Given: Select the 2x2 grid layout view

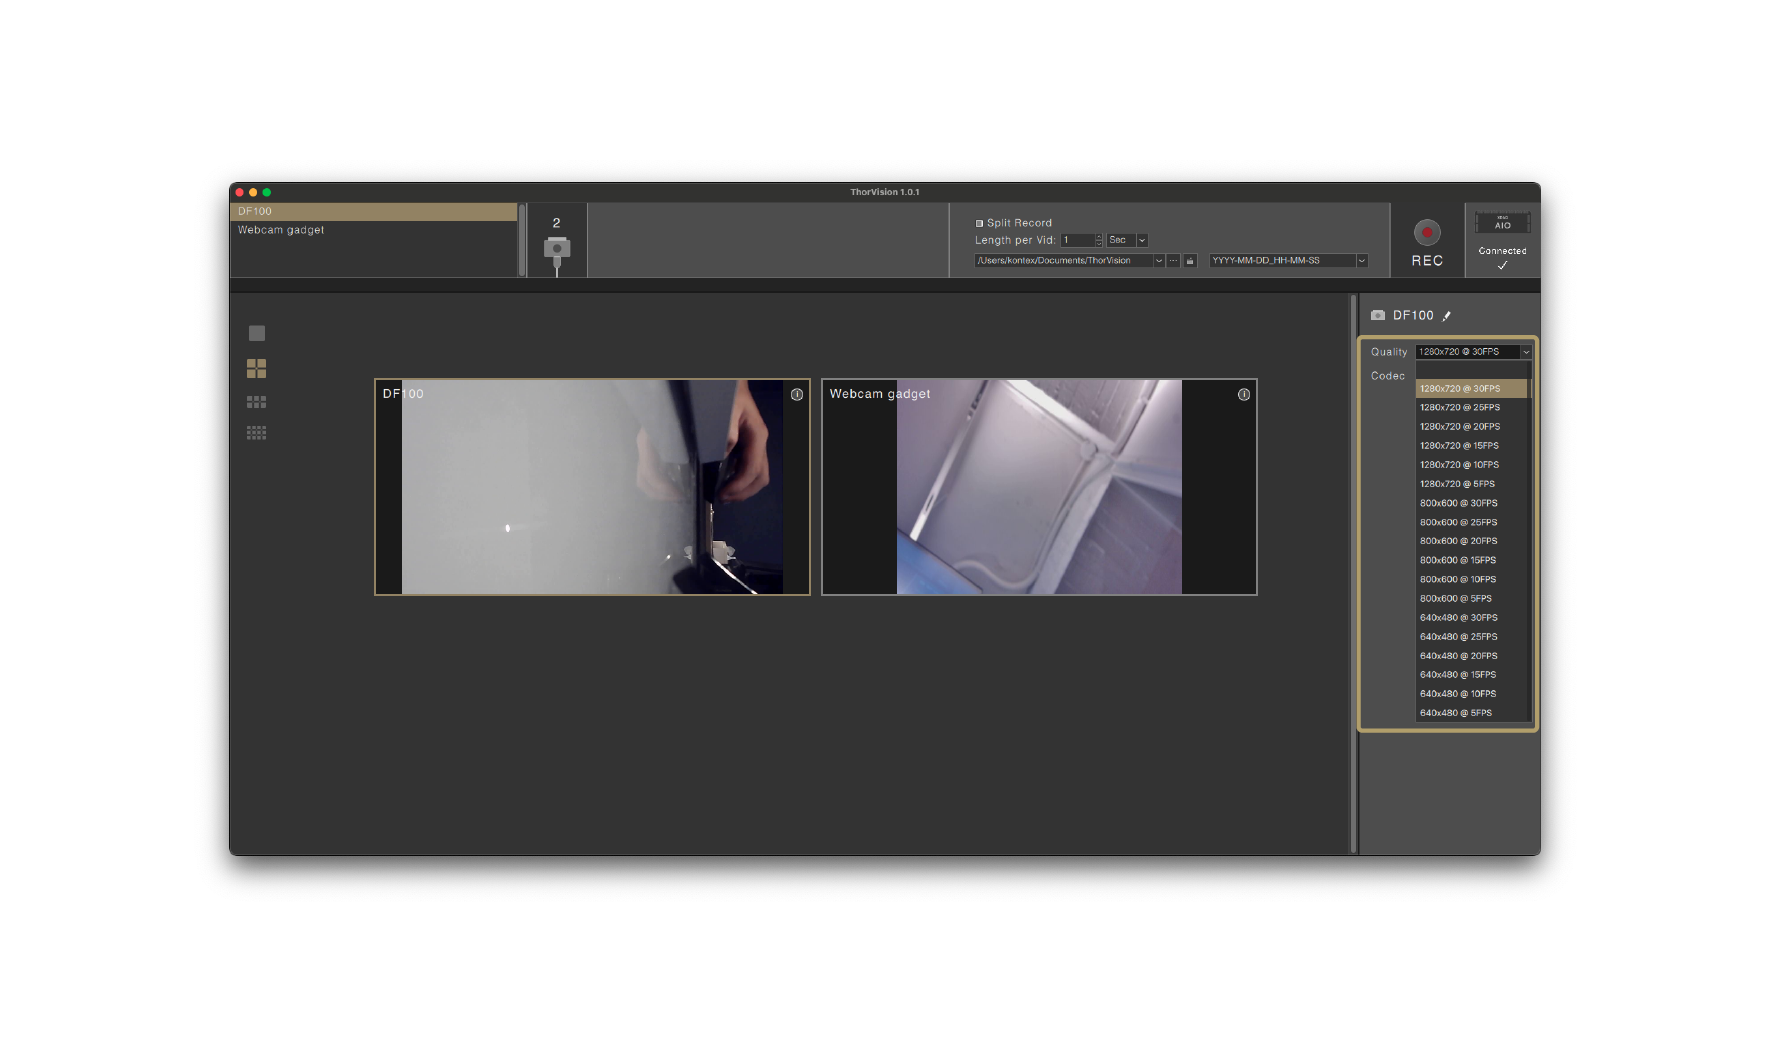Looking at the screenshot, I should click(x=257, y=368).
